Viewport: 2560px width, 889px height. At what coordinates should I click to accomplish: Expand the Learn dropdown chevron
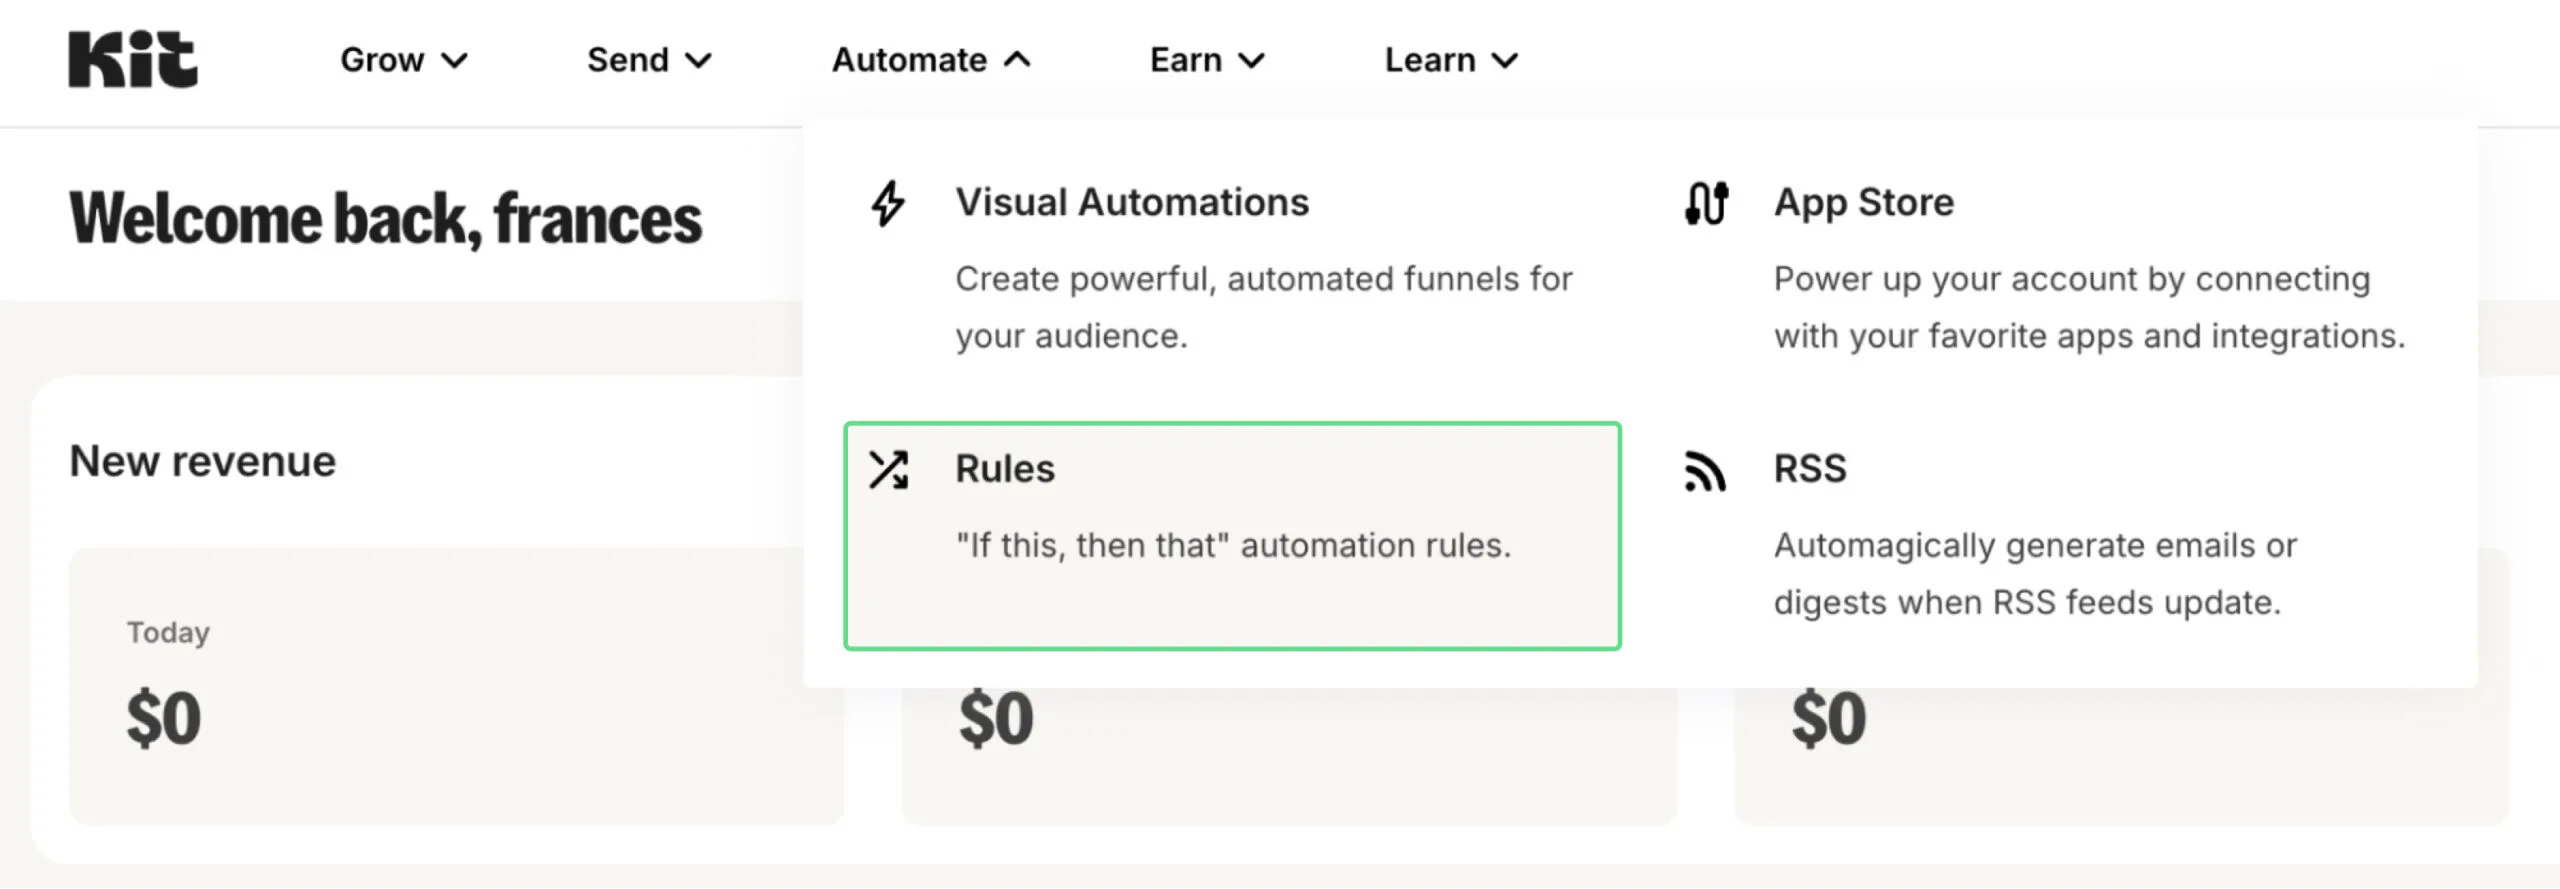tap(1505, 61)
